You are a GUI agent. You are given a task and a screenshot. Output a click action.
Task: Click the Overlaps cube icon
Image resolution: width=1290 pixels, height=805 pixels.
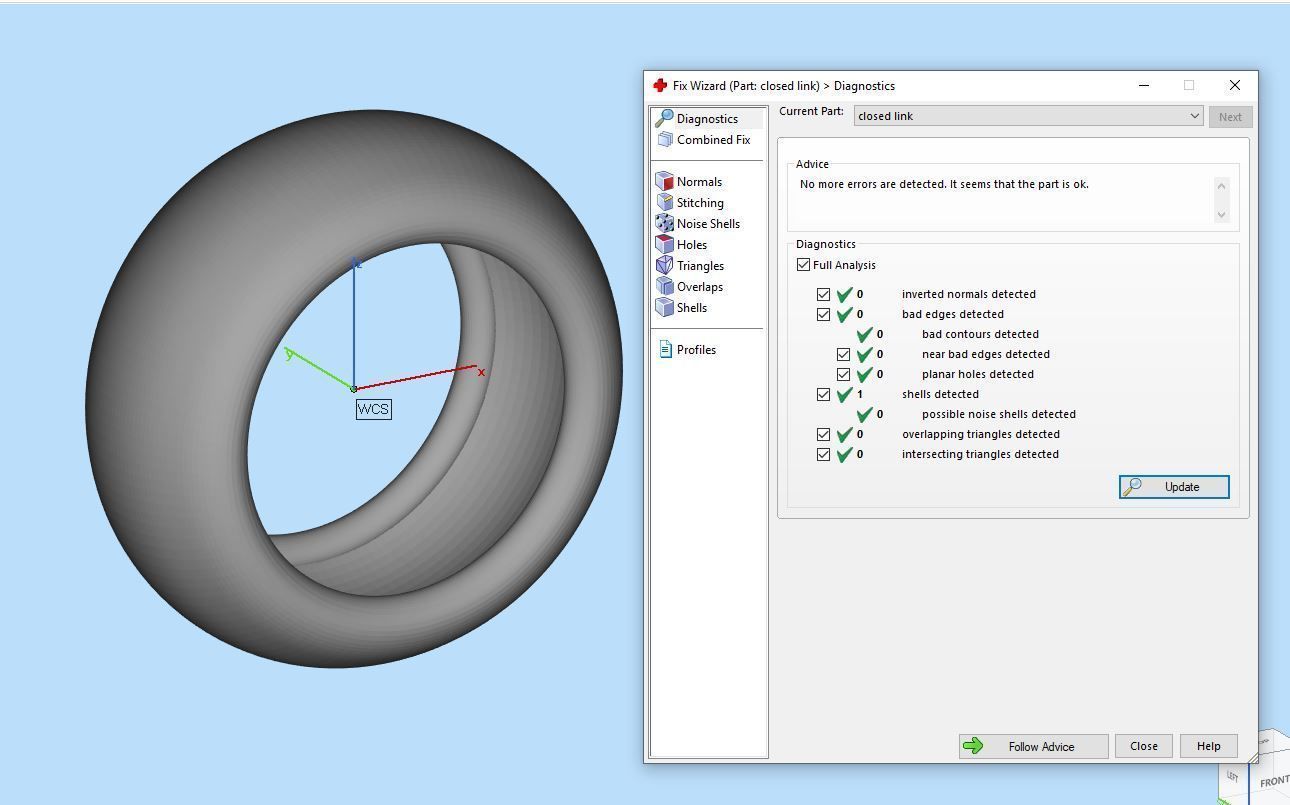coord(664,286)
